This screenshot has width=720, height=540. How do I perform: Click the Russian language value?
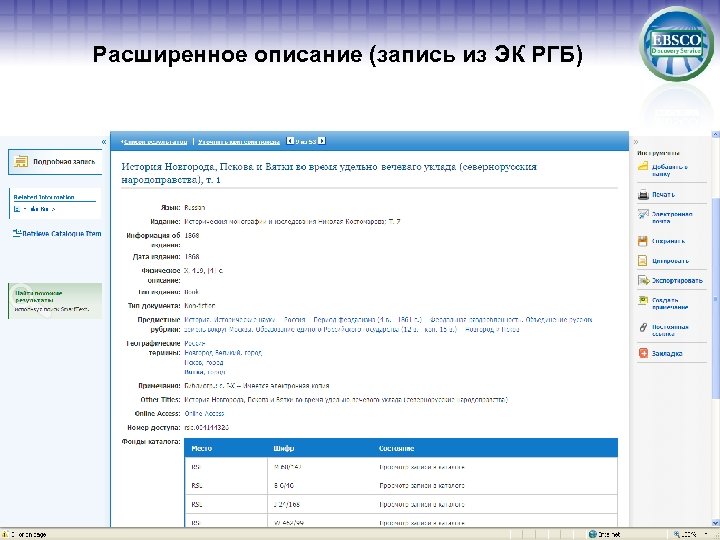tap(195, 208)
